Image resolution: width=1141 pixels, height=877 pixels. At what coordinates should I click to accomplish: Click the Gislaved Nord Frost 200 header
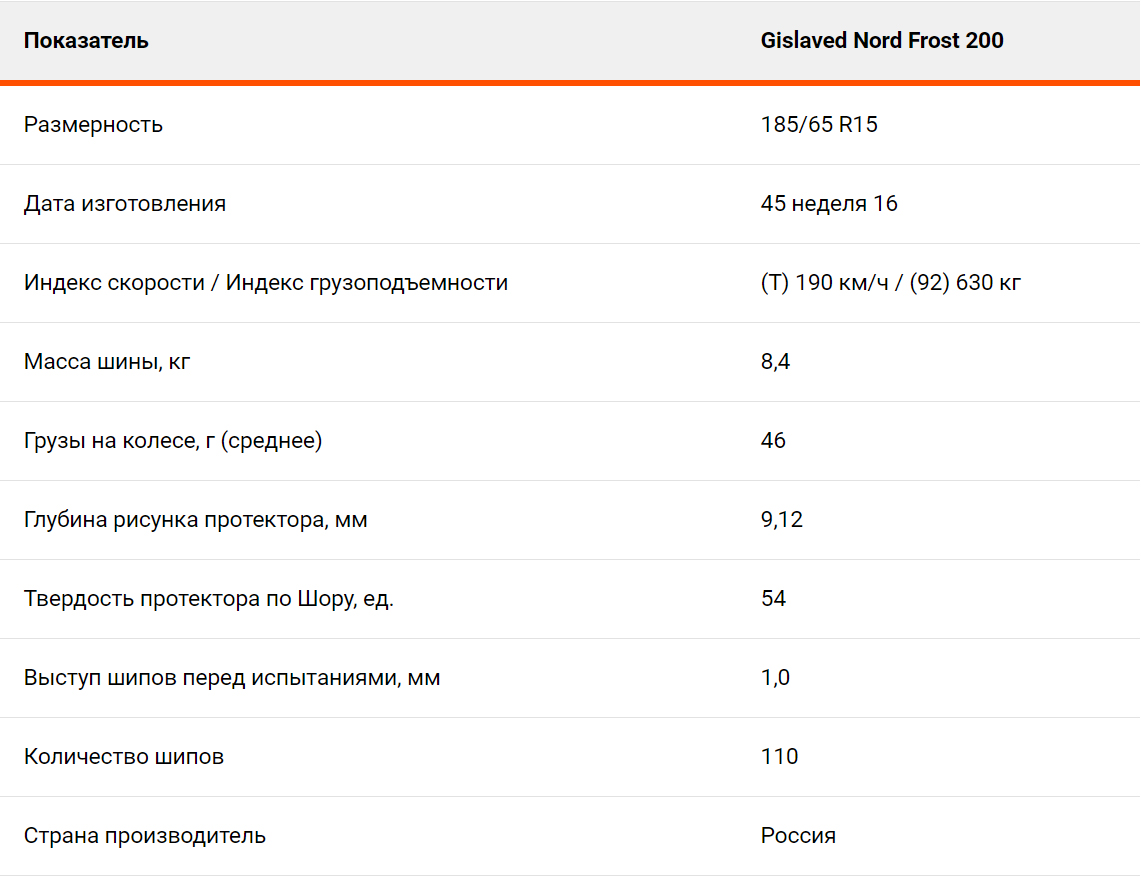882,40
